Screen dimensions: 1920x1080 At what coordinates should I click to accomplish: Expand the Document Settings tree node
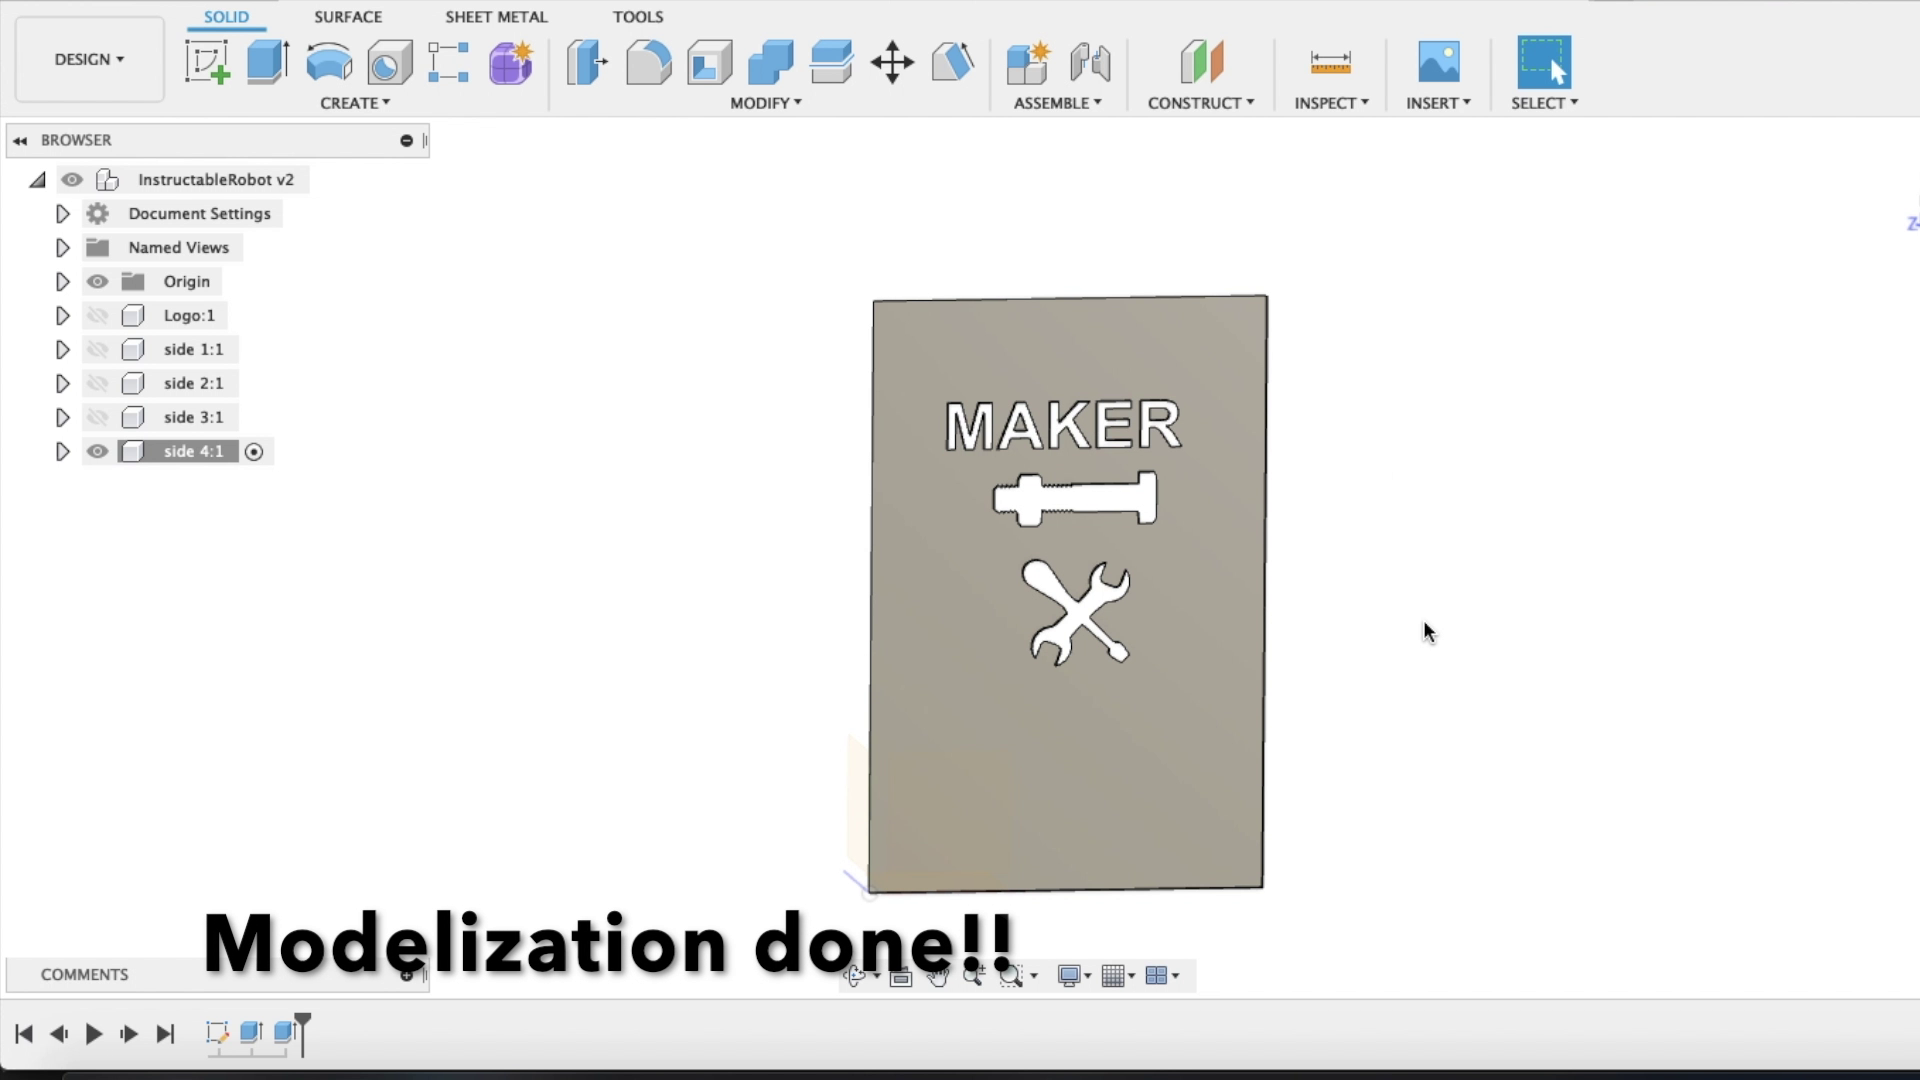point(62,214)
